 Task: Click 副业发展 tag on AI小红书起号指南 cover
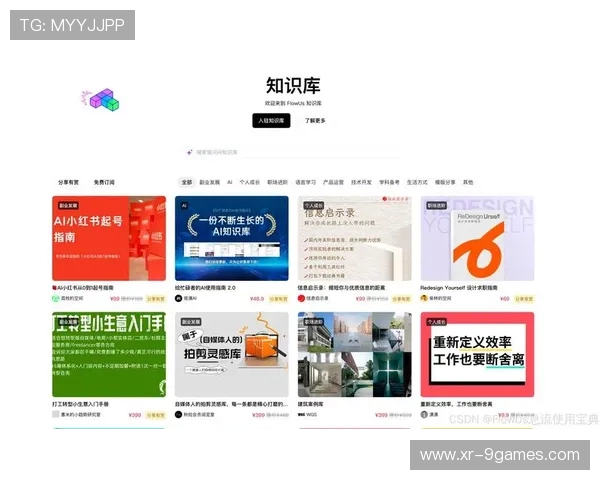click(x=68, y=206)
